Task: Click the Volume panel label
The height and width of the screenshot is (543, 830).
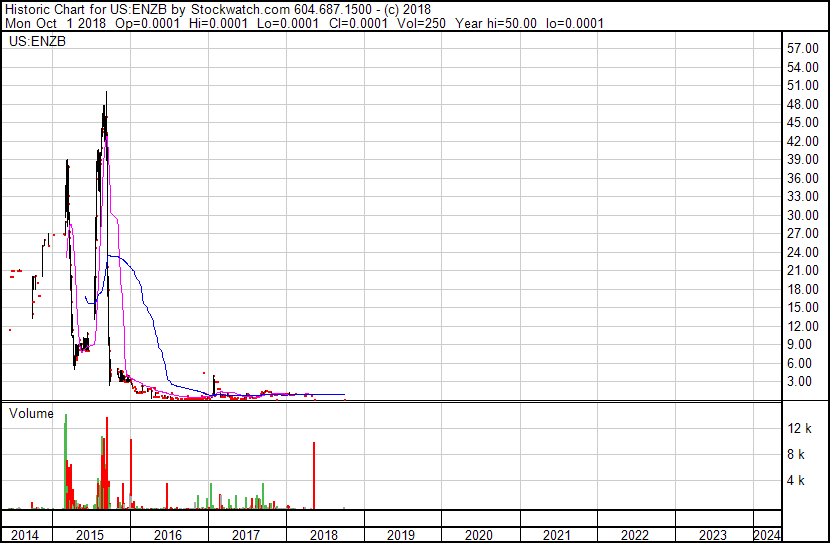Action: pyautogui.click(x=31, y=414)
